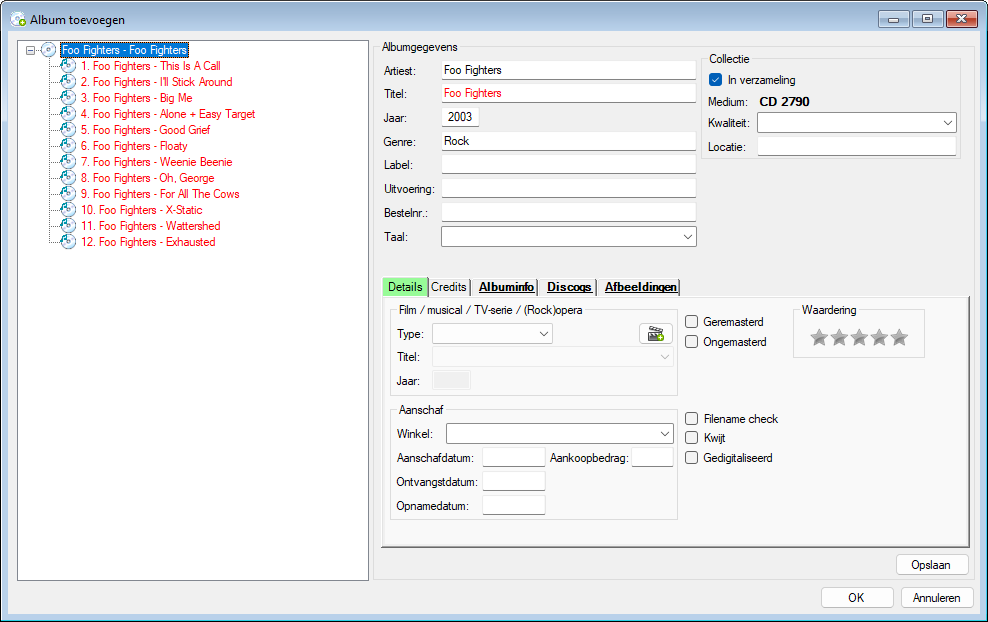
Task: Click the Aankoopbedrag input field
Action: coord(652,458)
